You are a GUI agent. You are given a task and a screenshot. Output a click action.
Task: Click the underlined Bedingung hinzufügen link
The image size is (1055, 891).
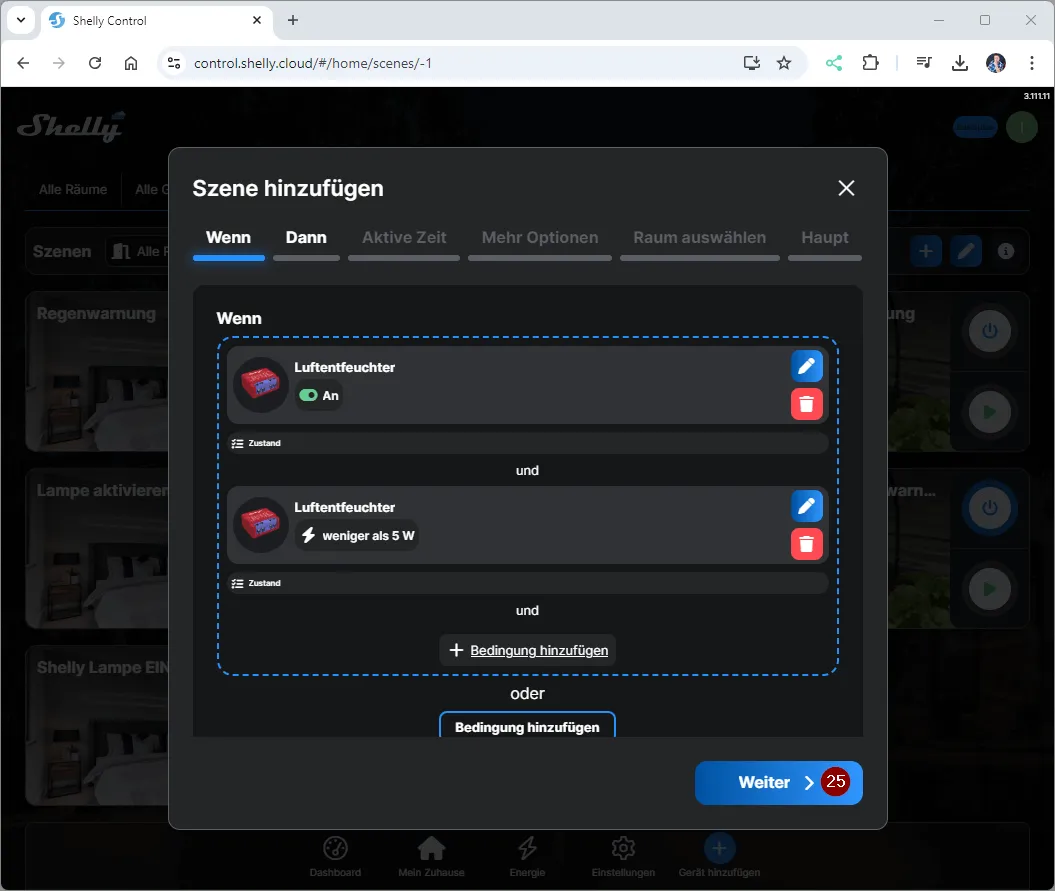(x=538, y=650)
